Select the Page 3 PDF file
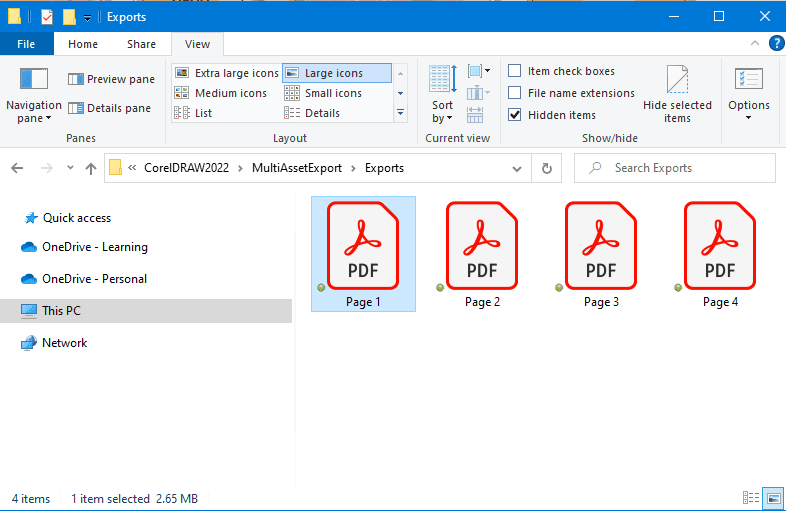This screenshot has height=511, width=786. pyautogui.click(x=601, y=255)
